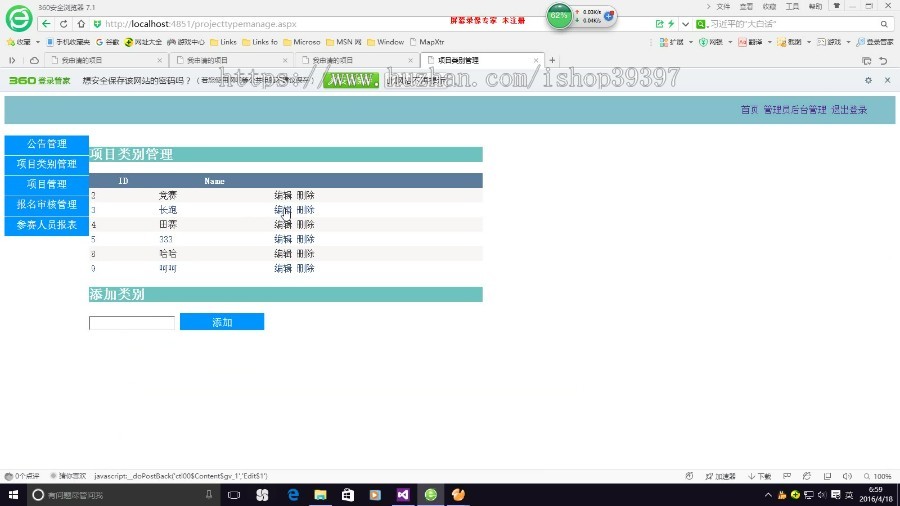Open the Windows Store taskbar icon
900x506 pixels.
pyautogui.click(x=348, y=495)
